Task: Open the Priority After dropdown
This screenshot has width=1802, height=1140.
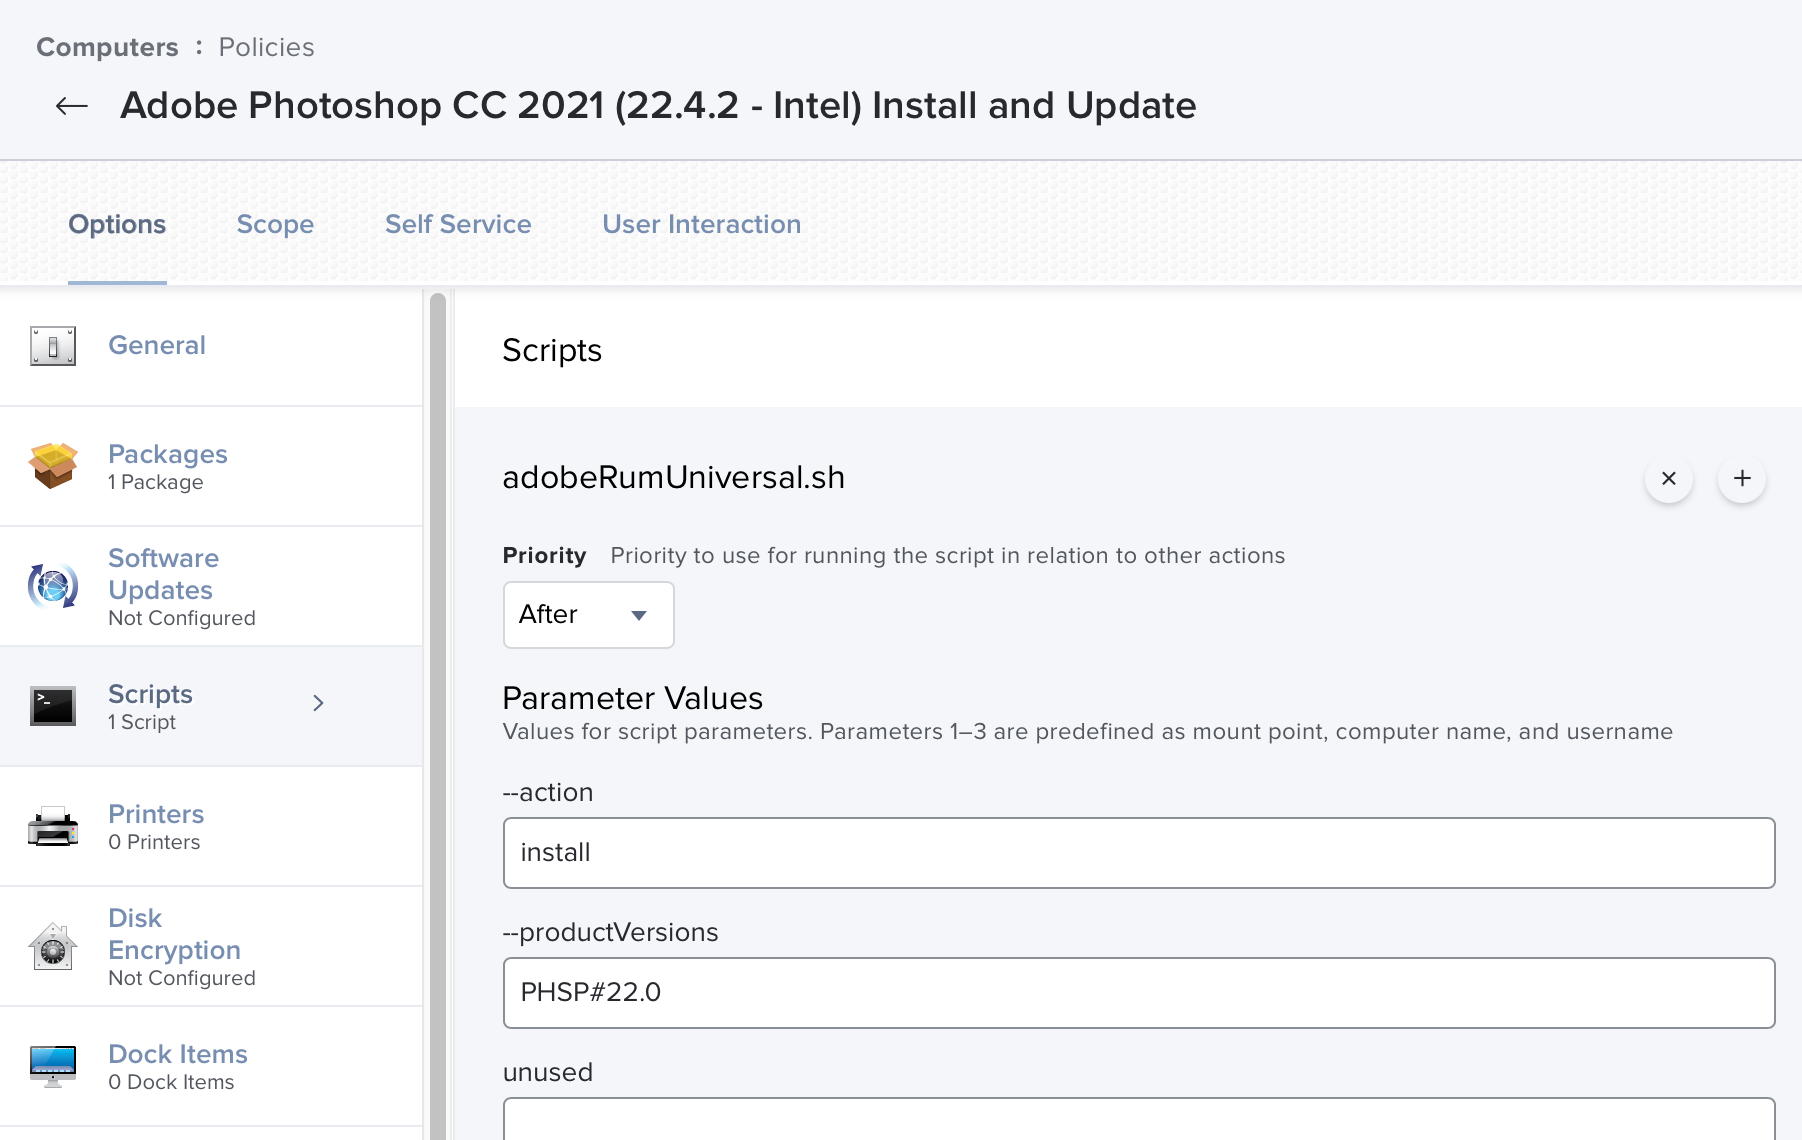Action: [588, 615]
